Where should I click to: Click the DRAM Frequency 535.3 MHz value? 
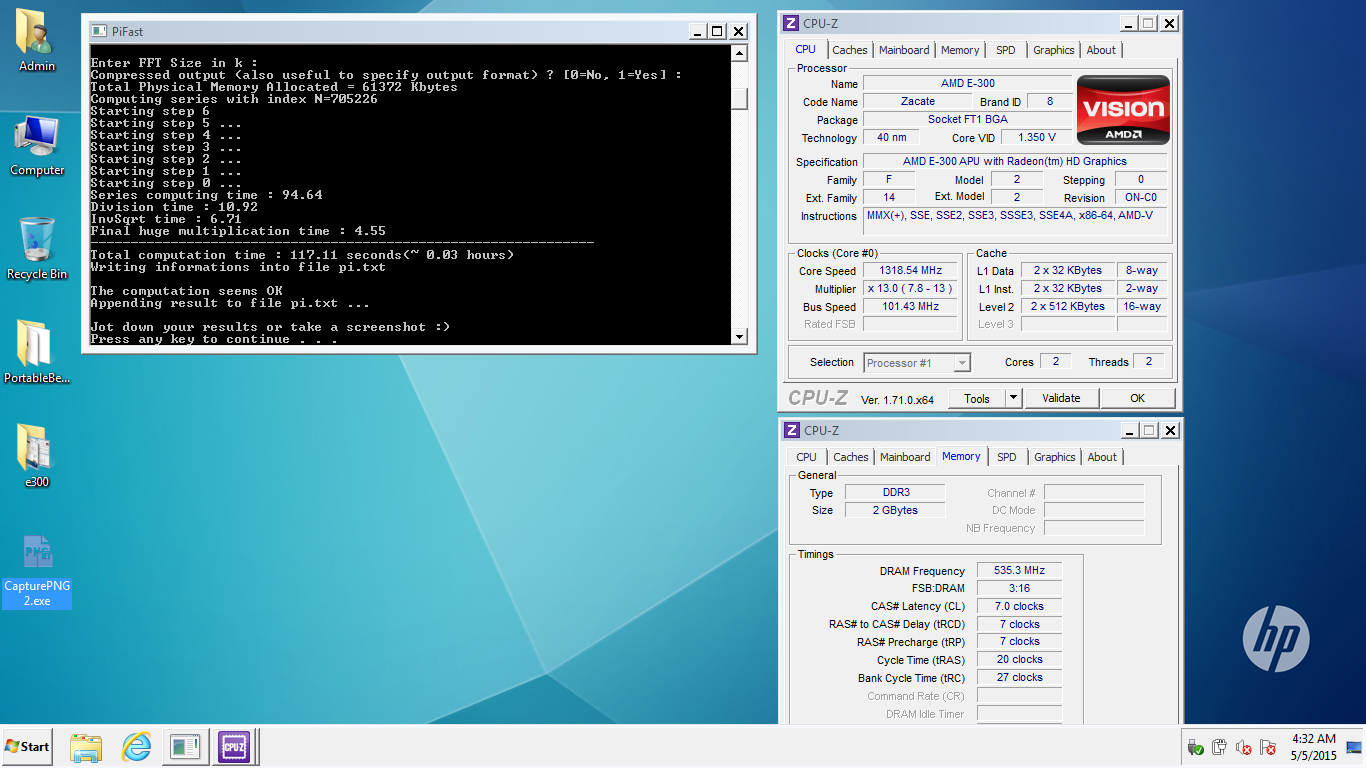tap(1019, 570)
